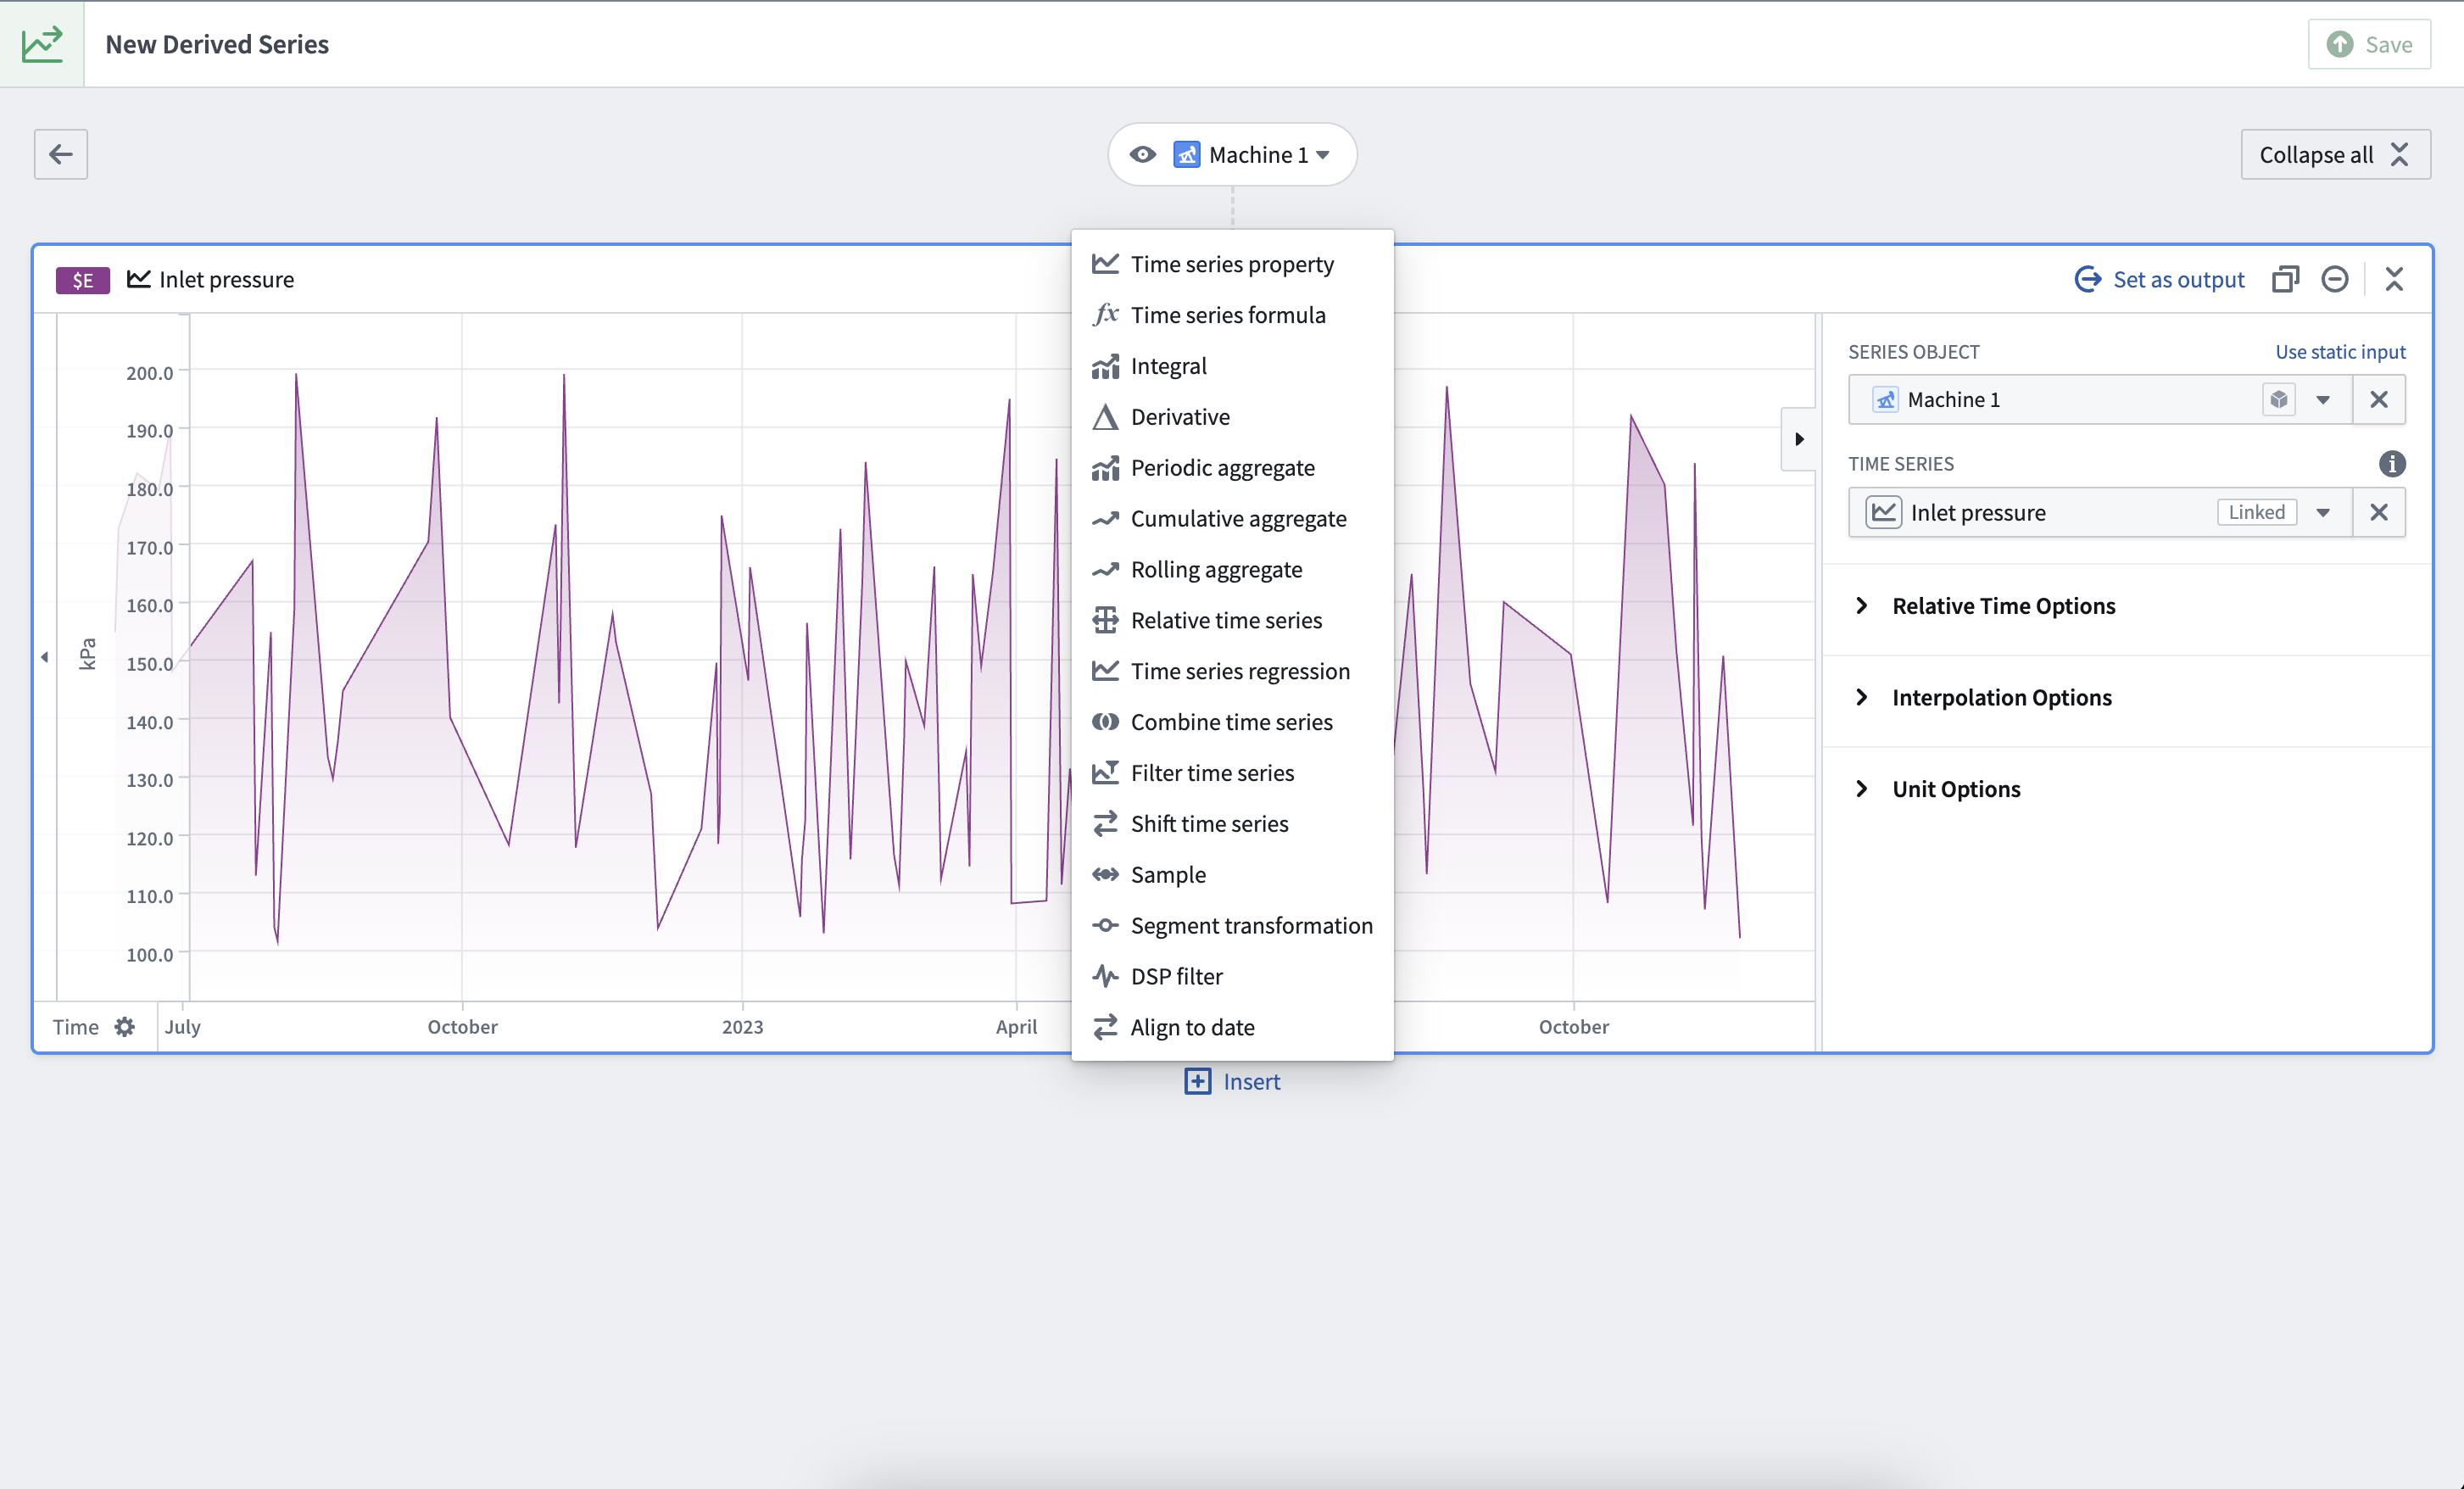Select Rolling aggregate
This screenshot has width=2464, height=1489.
pos(1232,570)
